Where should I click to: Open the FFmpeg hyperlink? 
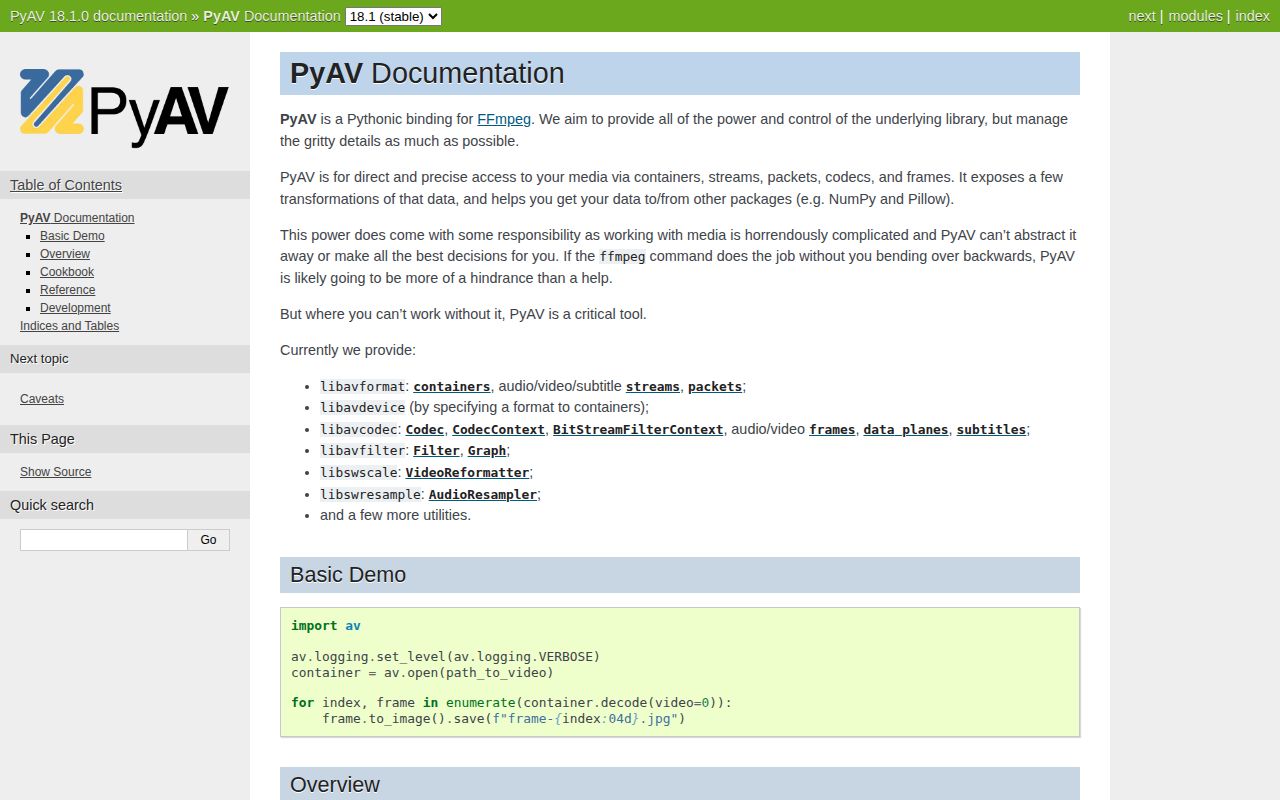(x=504, y=119)
